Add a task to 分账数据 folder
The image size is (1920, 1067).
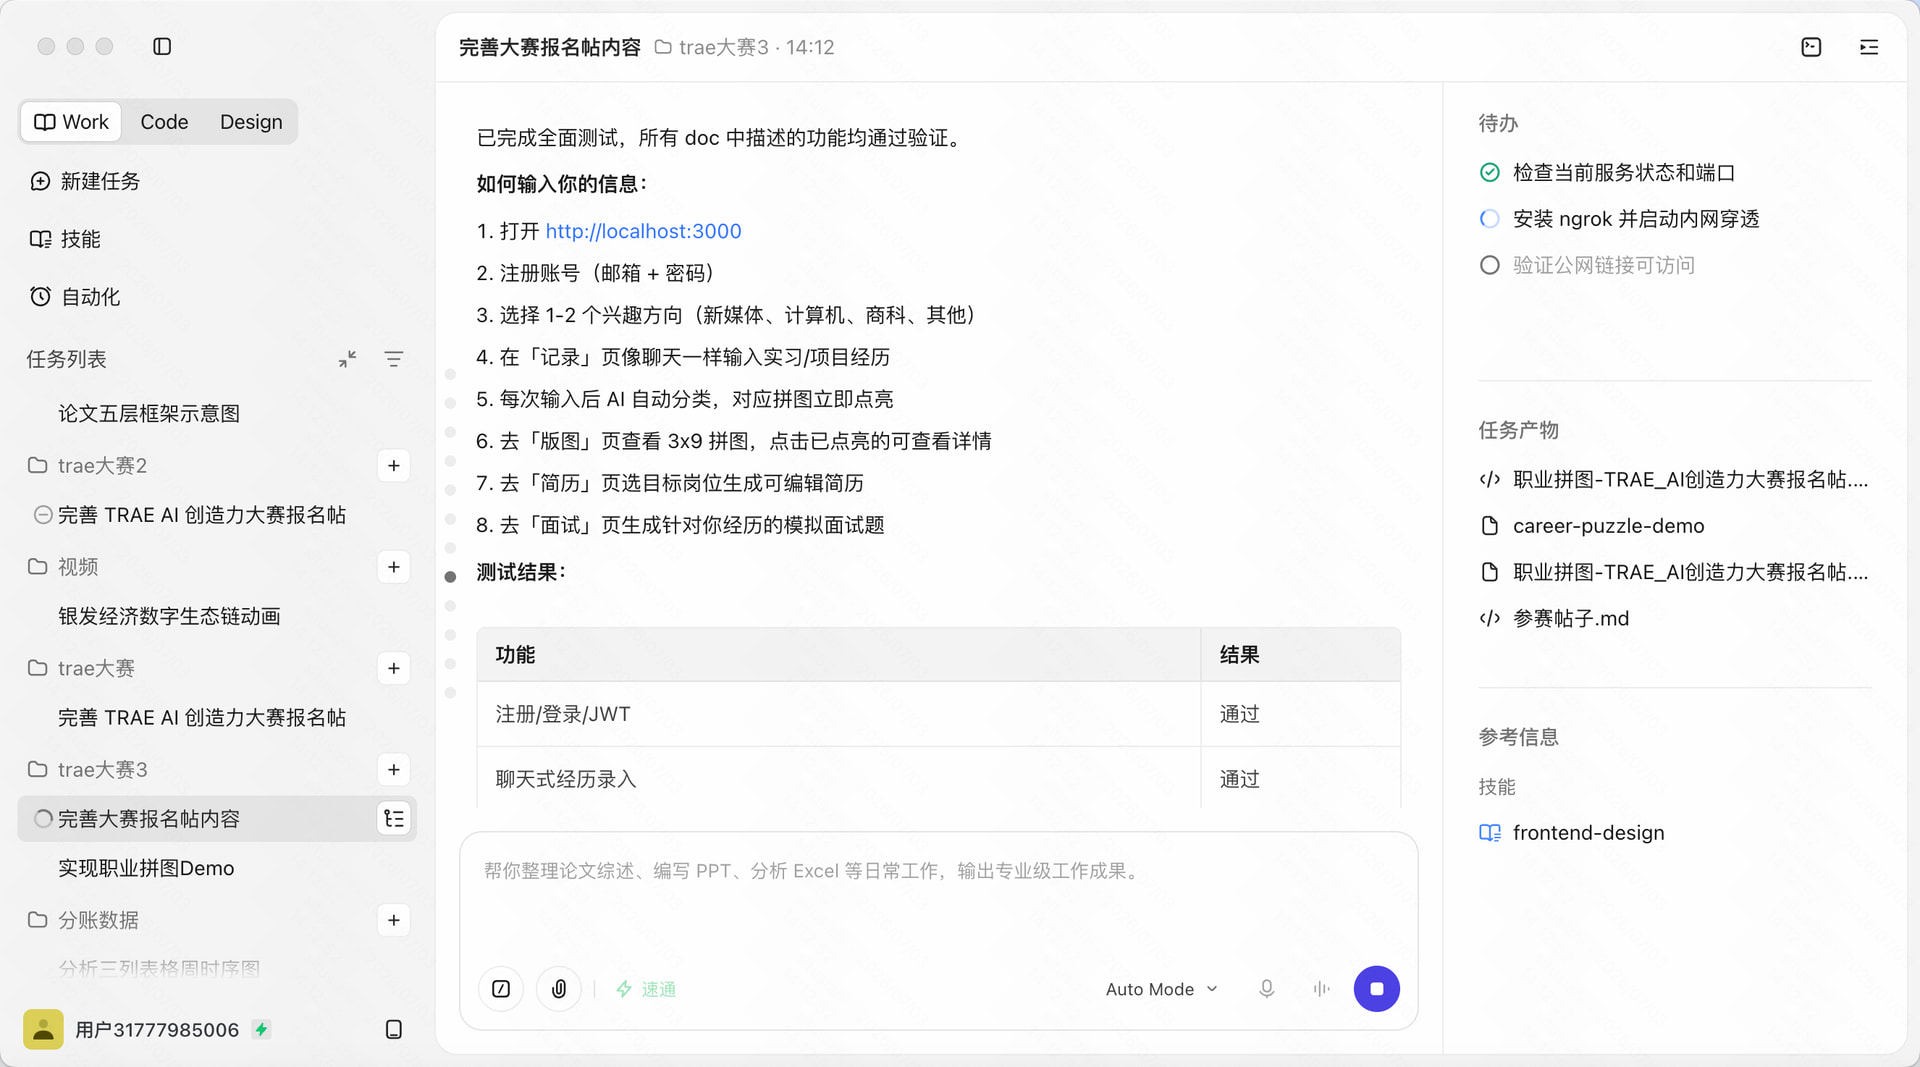[394, 920]
